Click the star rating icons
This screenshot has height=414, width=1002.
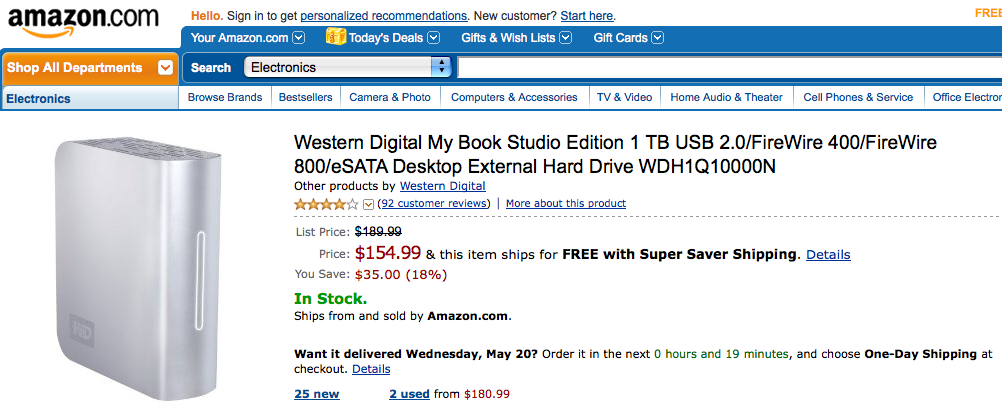click(326, 204)
